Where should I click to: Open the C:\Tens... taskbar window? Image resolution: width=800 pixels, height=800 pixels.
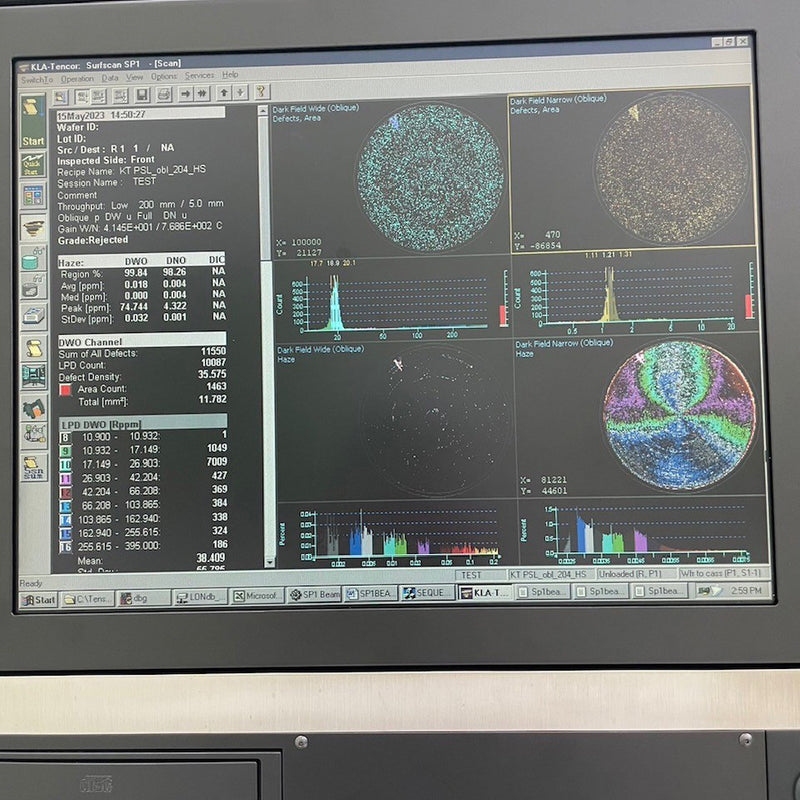tap(87, 599)
